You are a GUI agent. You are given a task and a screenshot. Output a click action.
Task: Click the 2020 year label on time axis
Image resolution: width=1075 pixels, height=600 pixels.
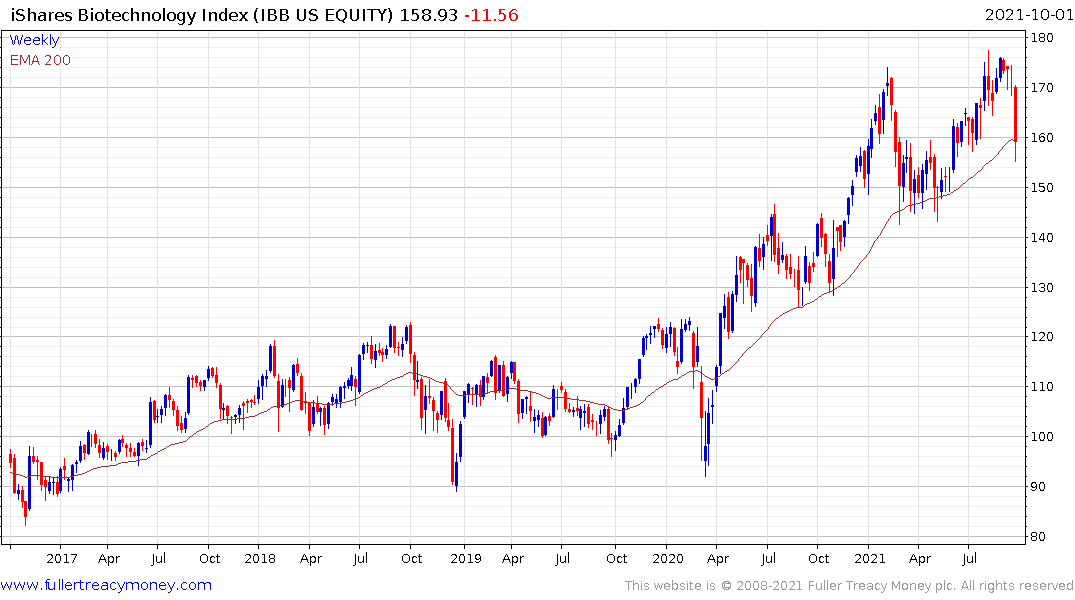click(x=668, y=559)
